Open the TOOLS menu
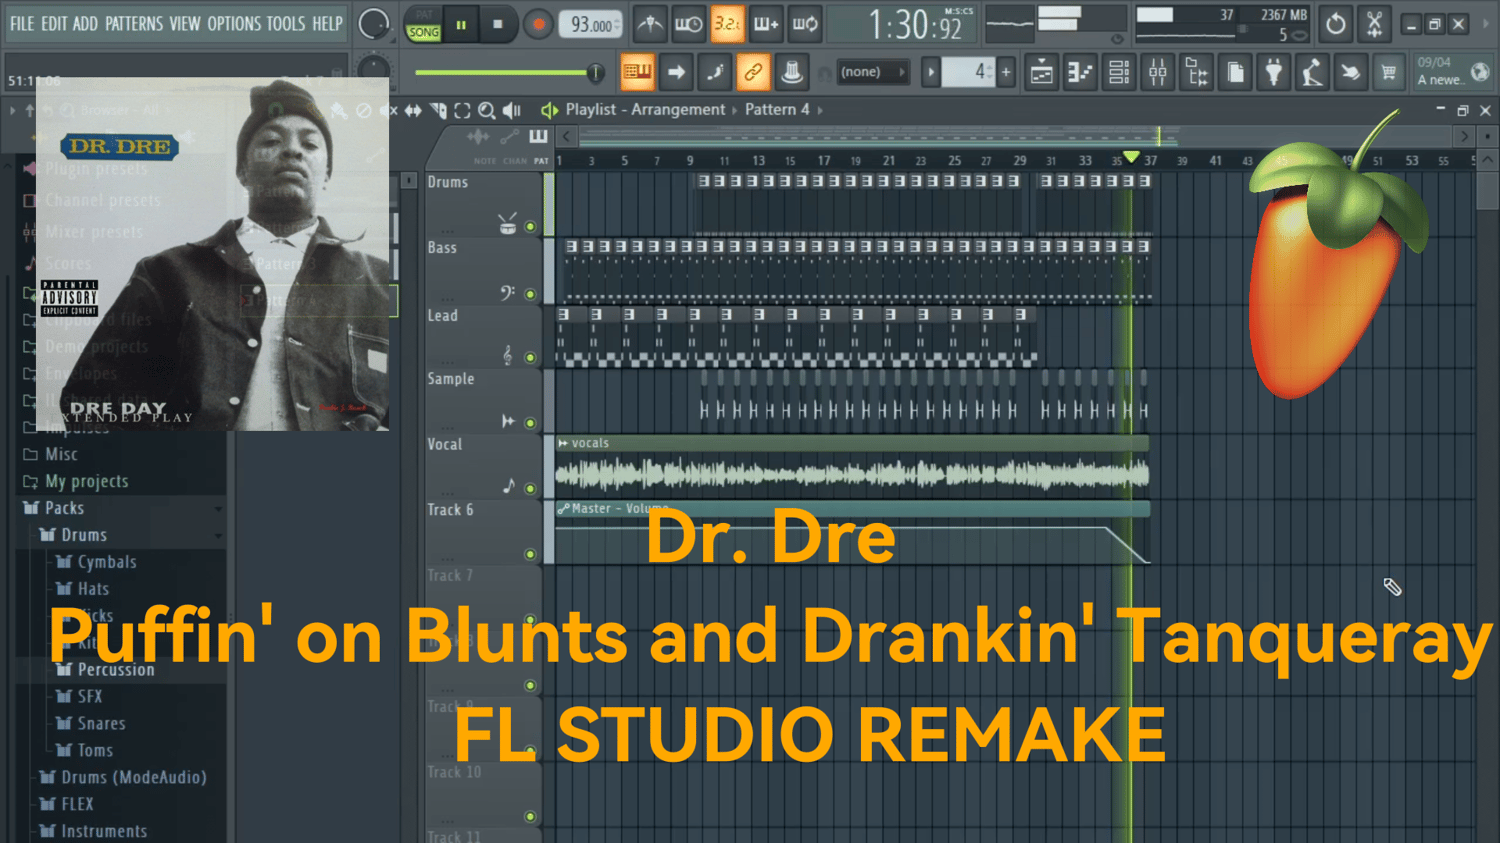This screenshot has height=843, width=1500. [286, 24]
